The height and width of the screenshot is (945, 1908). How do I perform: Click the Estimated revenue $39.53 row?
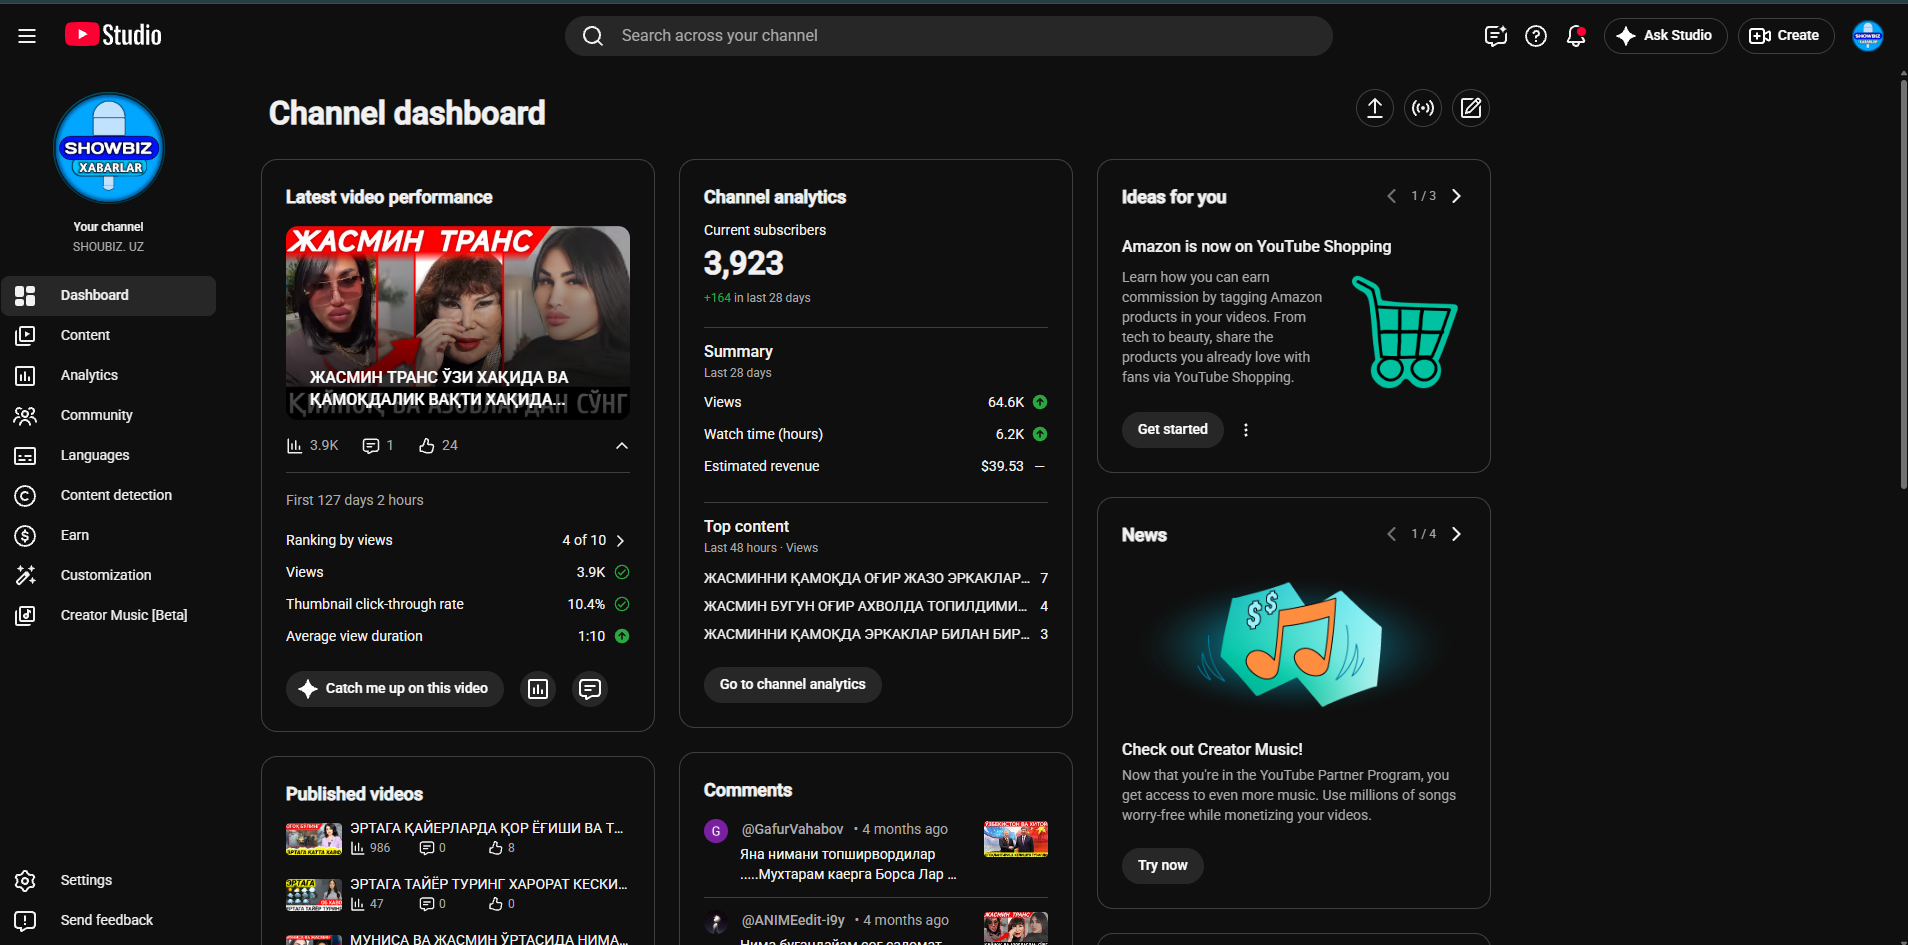(x=876, y=467)
